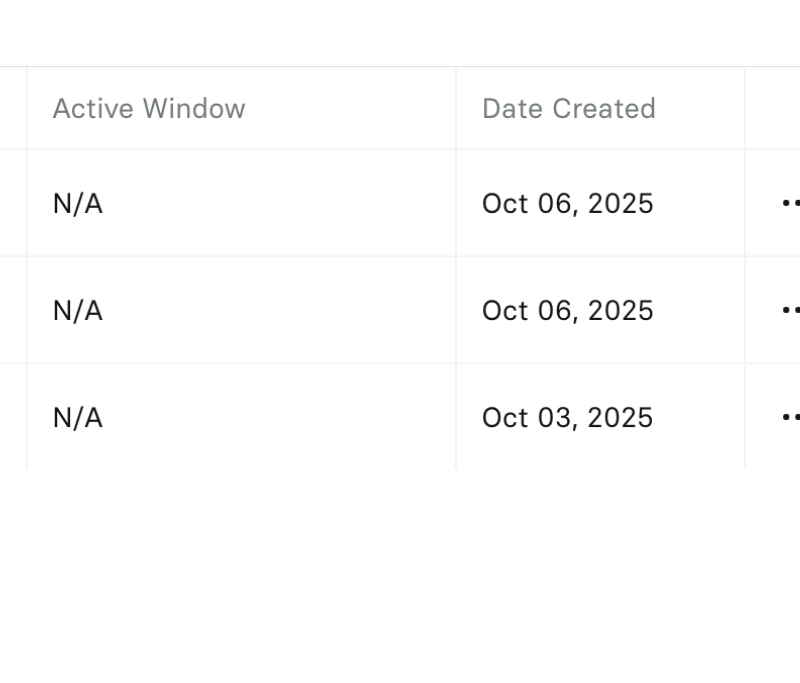Click the narrow cell left of the second N/A
This screenshot has width=800, height=683.
pyautogui.click(x=12, y=310)
